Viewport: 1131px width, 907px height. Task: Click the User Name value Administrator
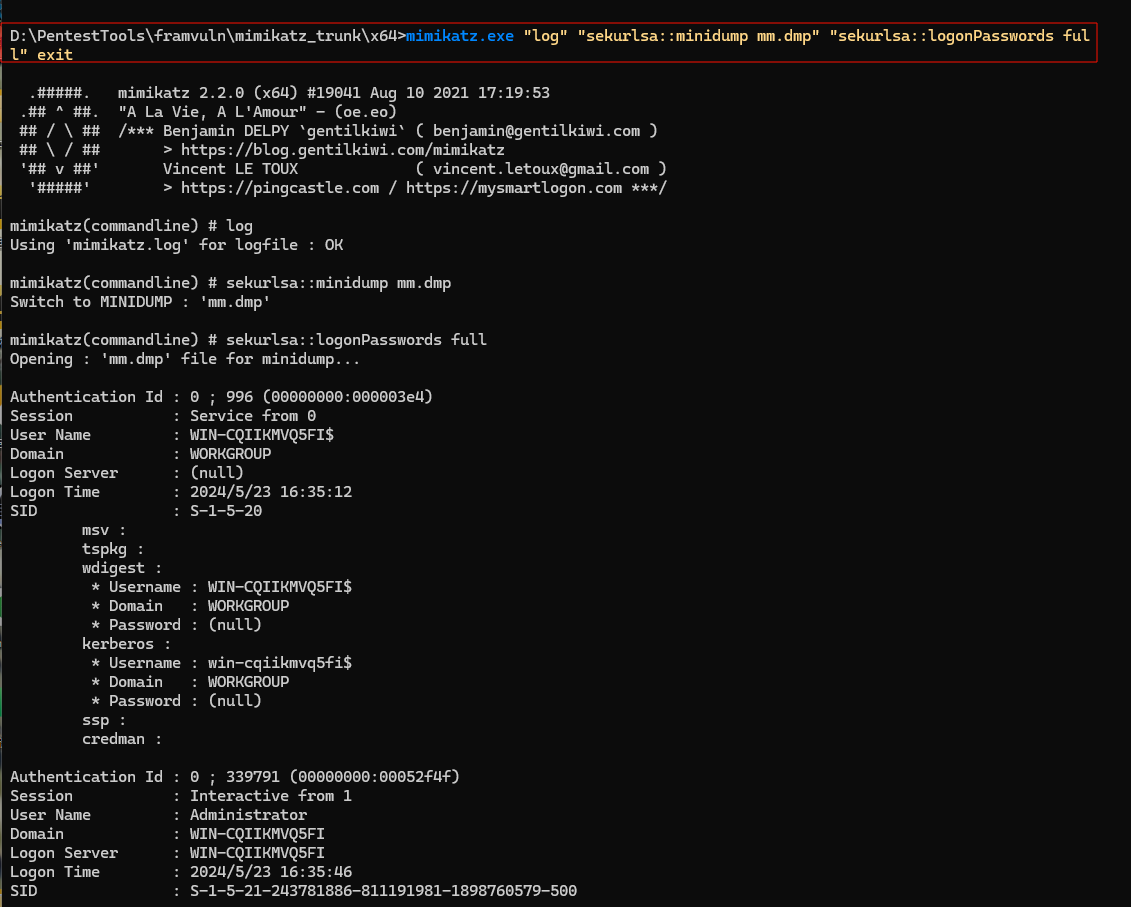point(248,815)
